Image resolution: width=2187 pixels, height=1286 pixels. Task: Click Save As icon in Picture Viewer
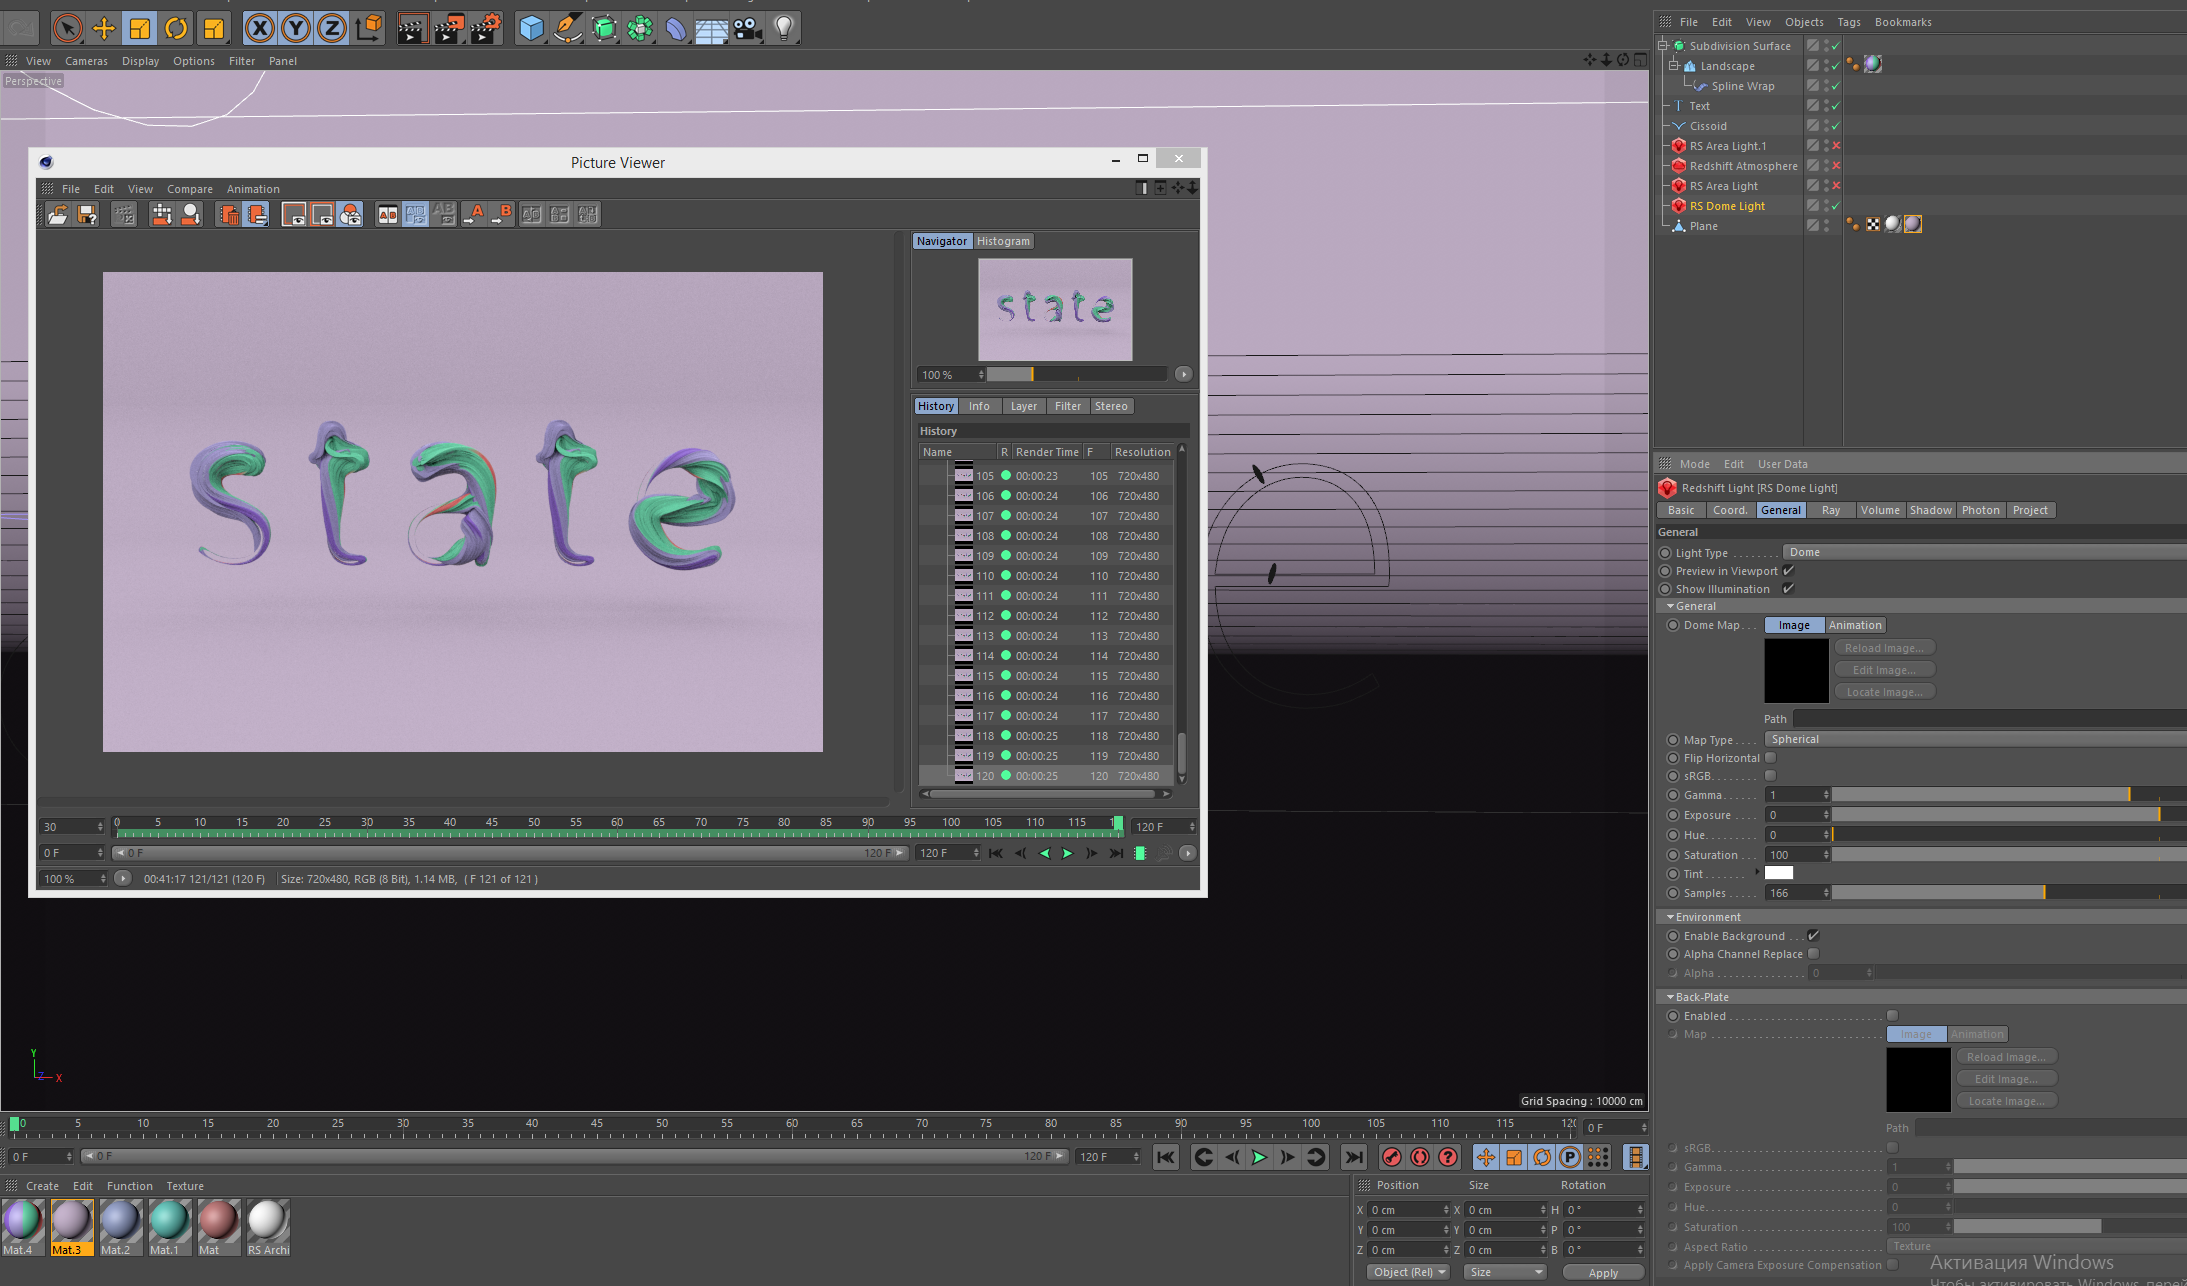coord(87,214)
